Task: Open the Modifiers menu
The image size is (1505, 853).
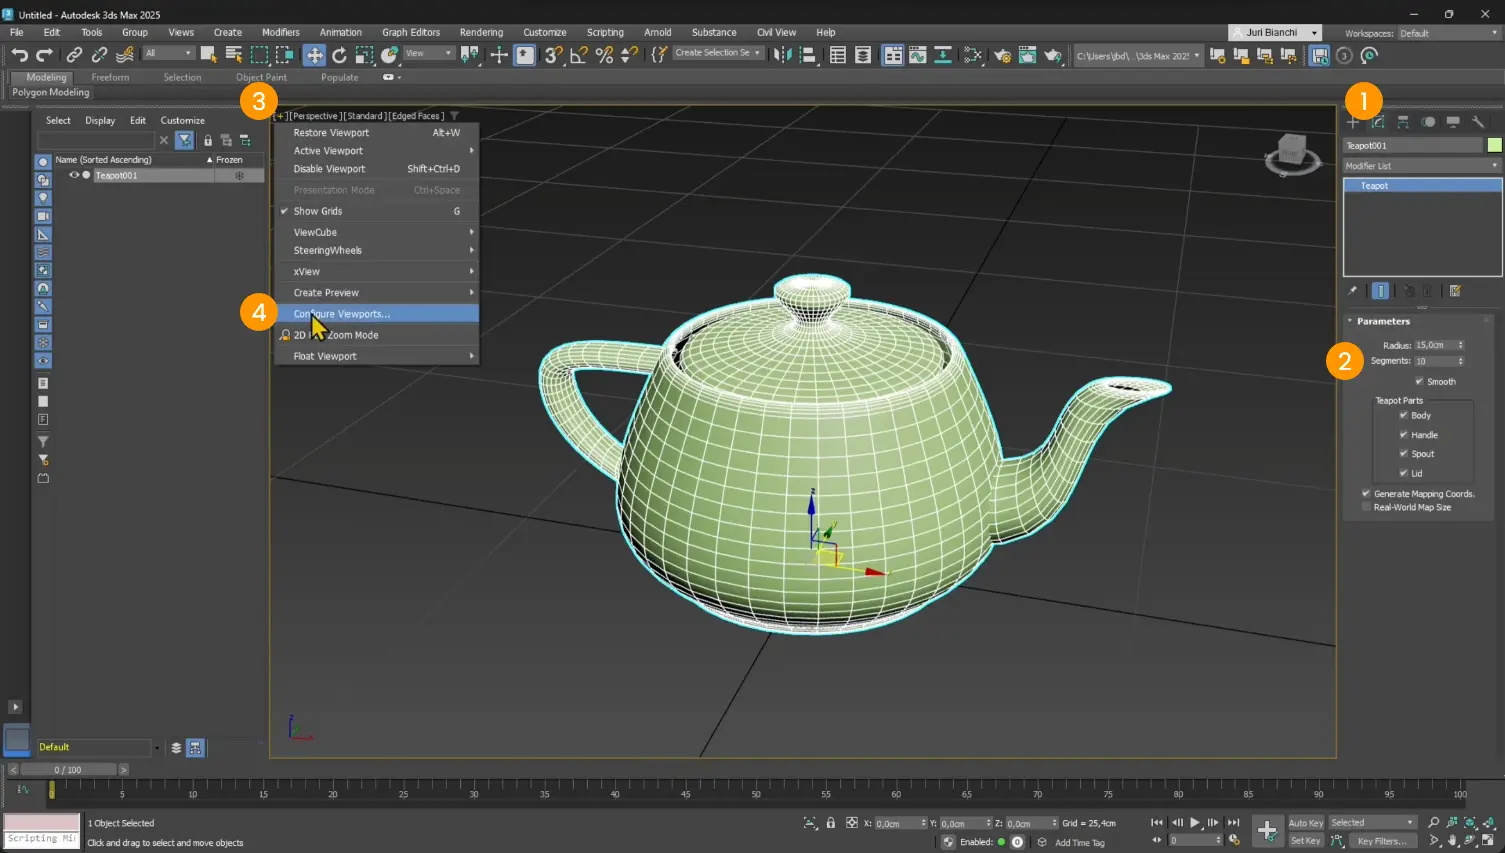Action: [x=280, y=32]
